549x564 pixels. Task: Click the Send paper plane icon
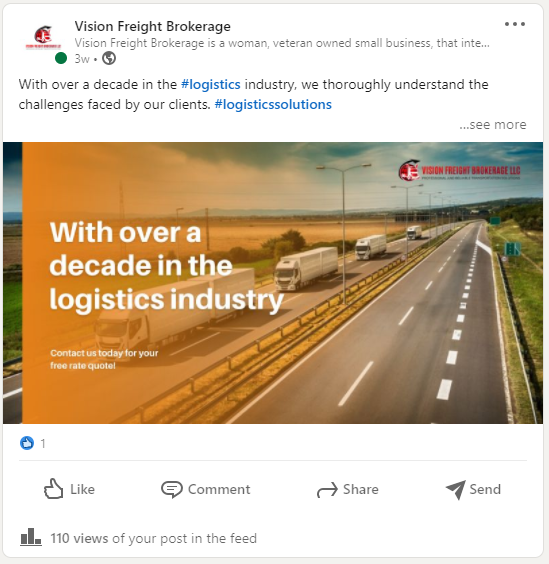(x=456, y=490)
